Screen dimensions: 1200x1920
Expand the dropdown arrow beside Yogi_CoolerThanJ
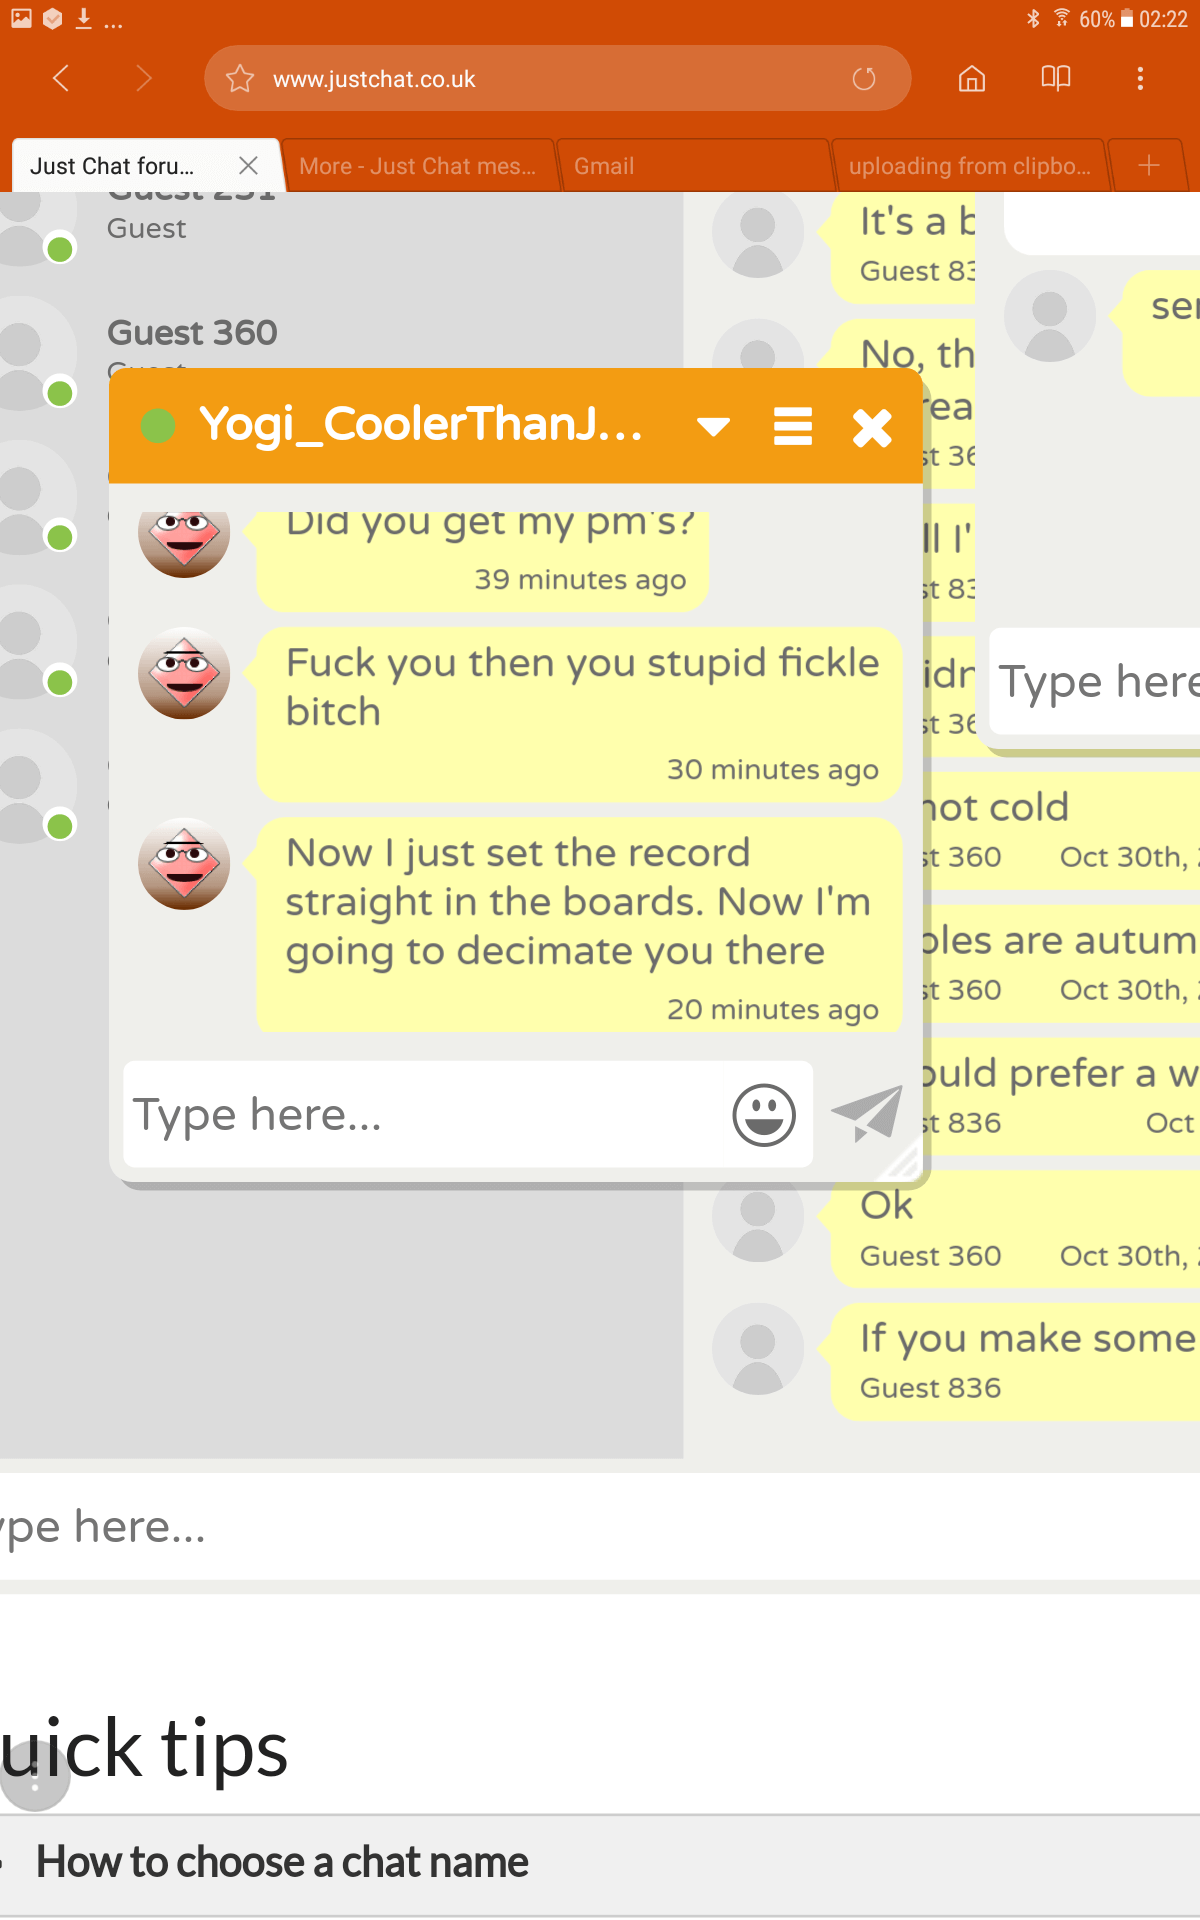713,427
